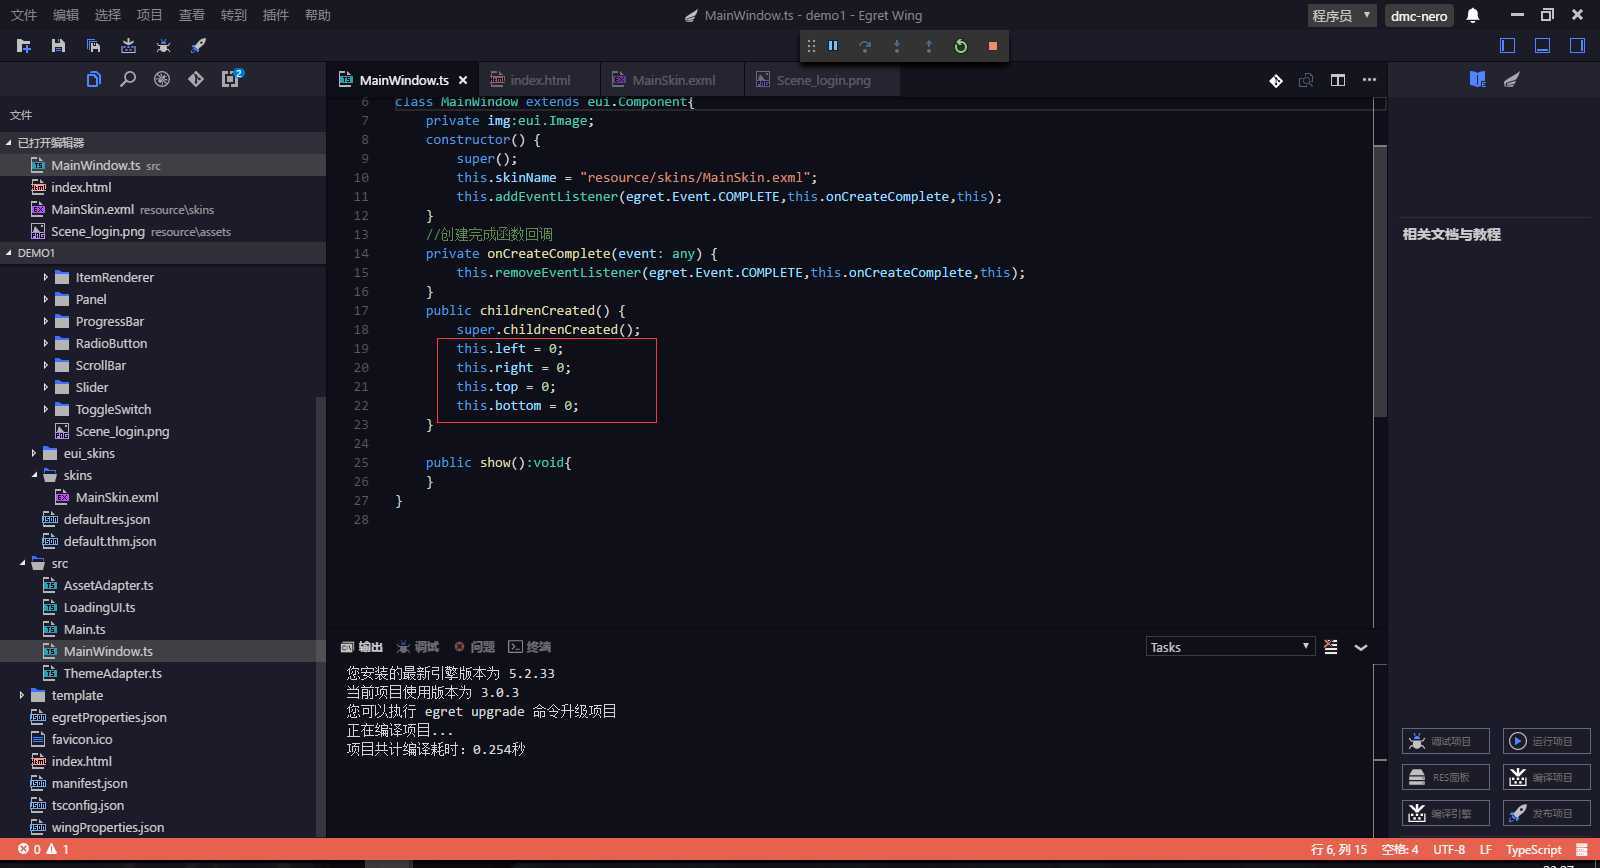Toggle the left sidebar panel visibility
1600x868 pixels.
1508,46
